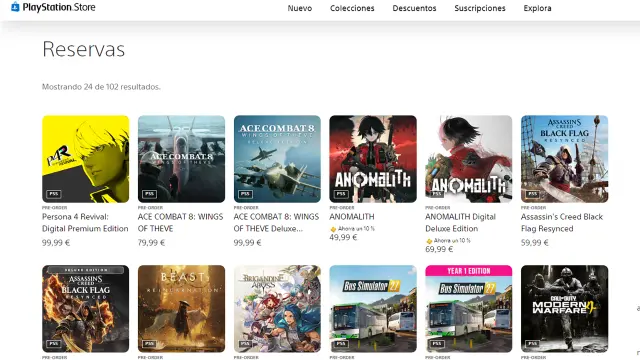Image resolution: width=640 pixels, height=360 pixels.
Task: Open ACE COMBAT 8 Deluxe edition cover
Action: pyautogui.click(x=277, y=159)
